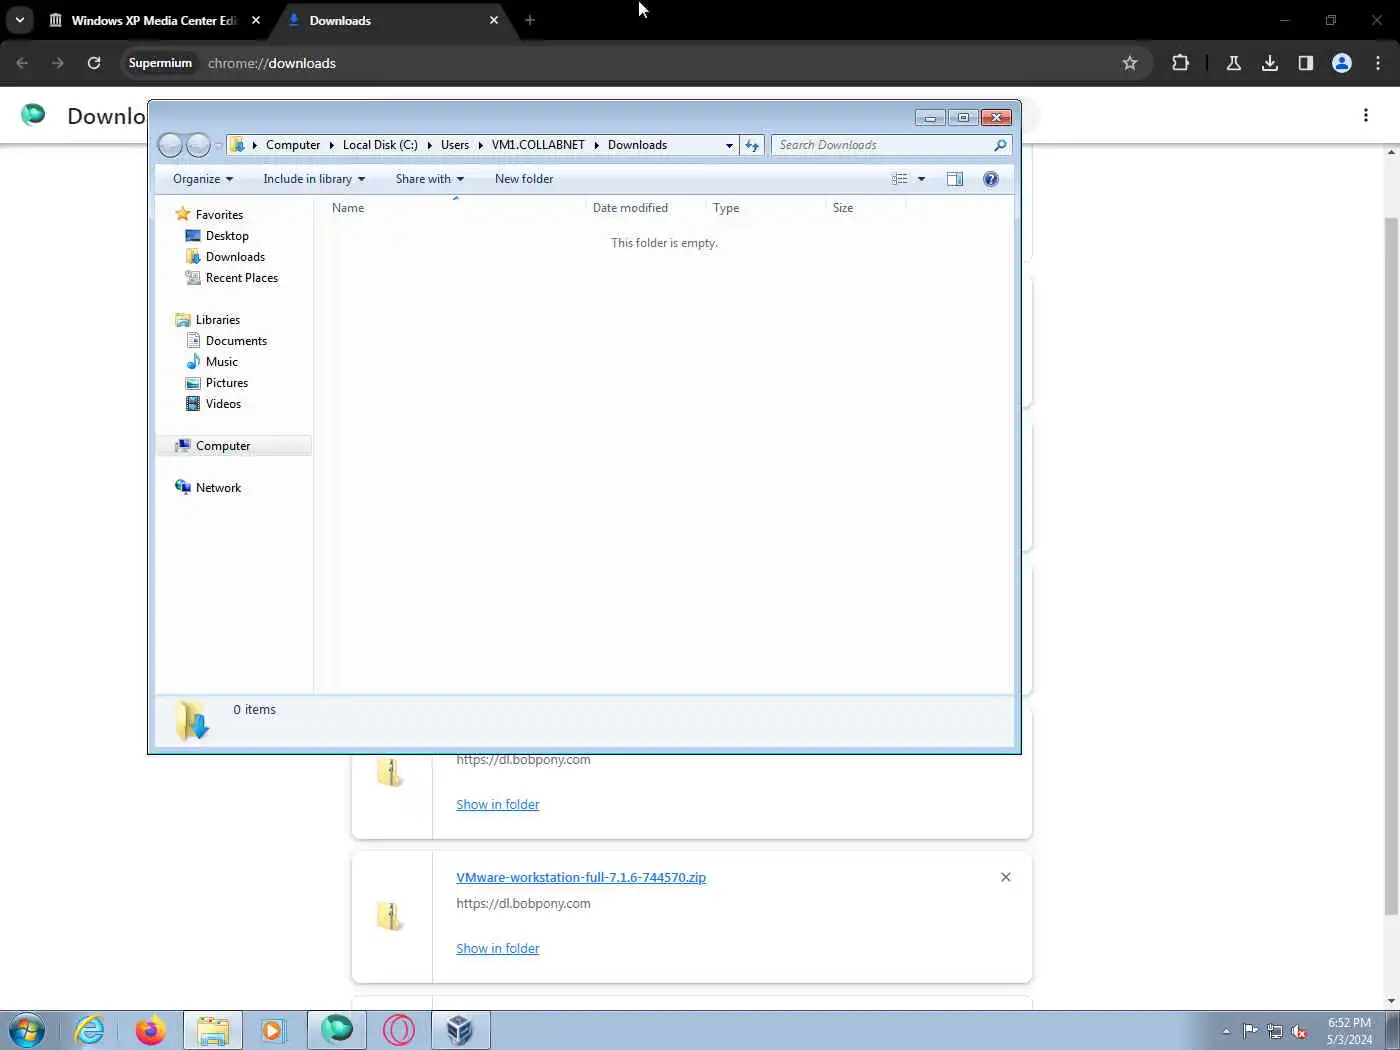Screen dimensions: 1400x1050
Task: Click the volume icon in system tray
Action: coord(1299,1031)
